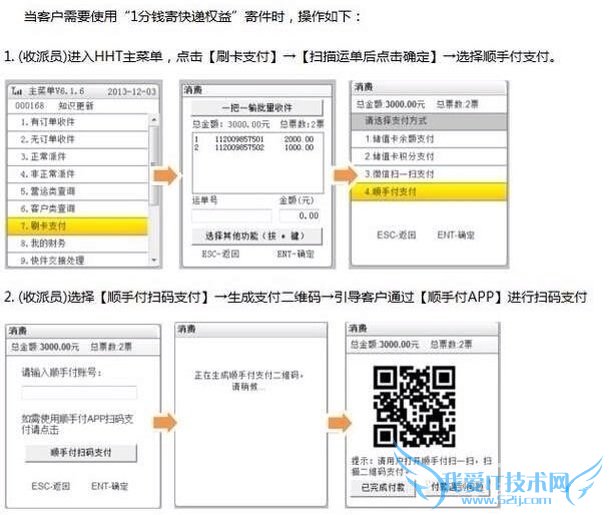Choose highlighted 4.顺手付支付 option
The width and height of the screenshot is (609, 515).
[x=429, y=191]
